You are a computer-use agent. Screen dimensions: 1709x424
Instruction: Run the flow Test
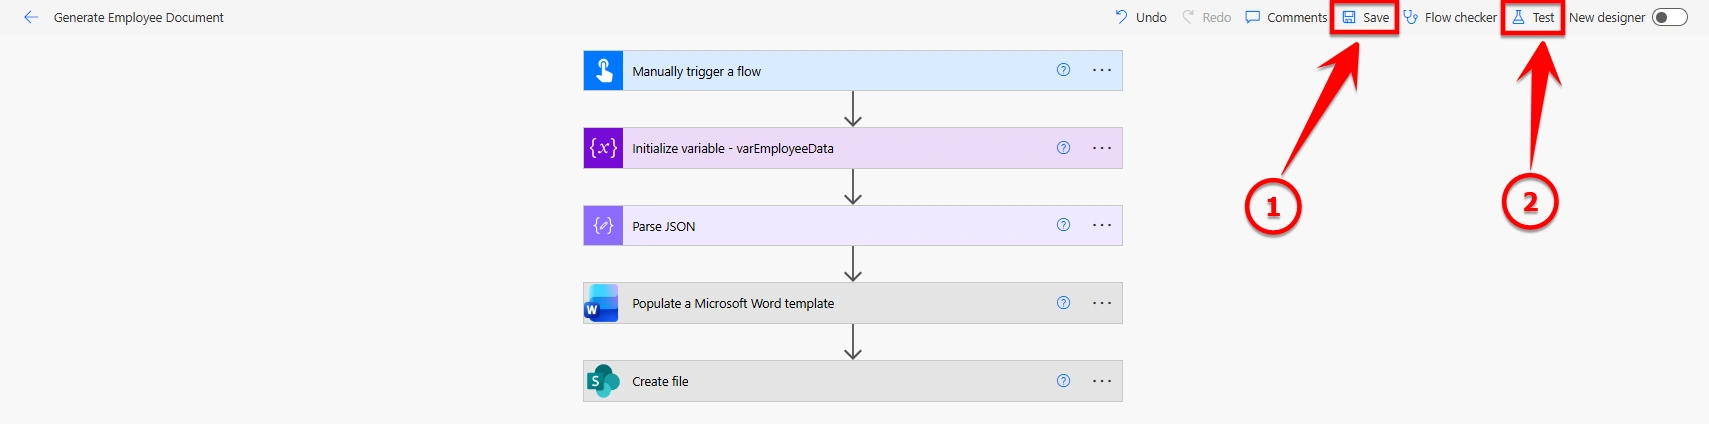pyautogui.click(x=1533, y=17)
